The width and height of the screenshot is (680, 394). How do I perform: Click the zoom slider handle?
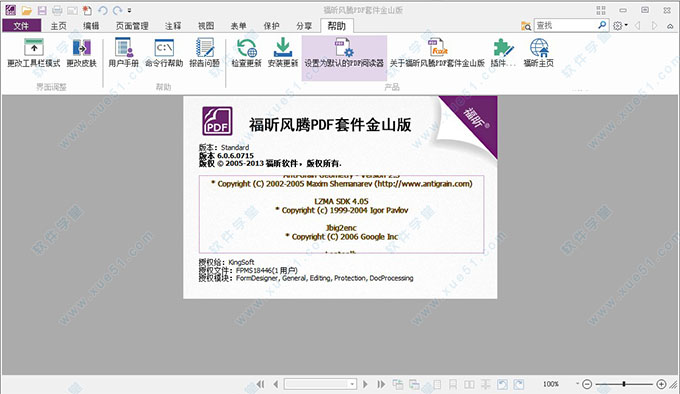tap(624, 384)
